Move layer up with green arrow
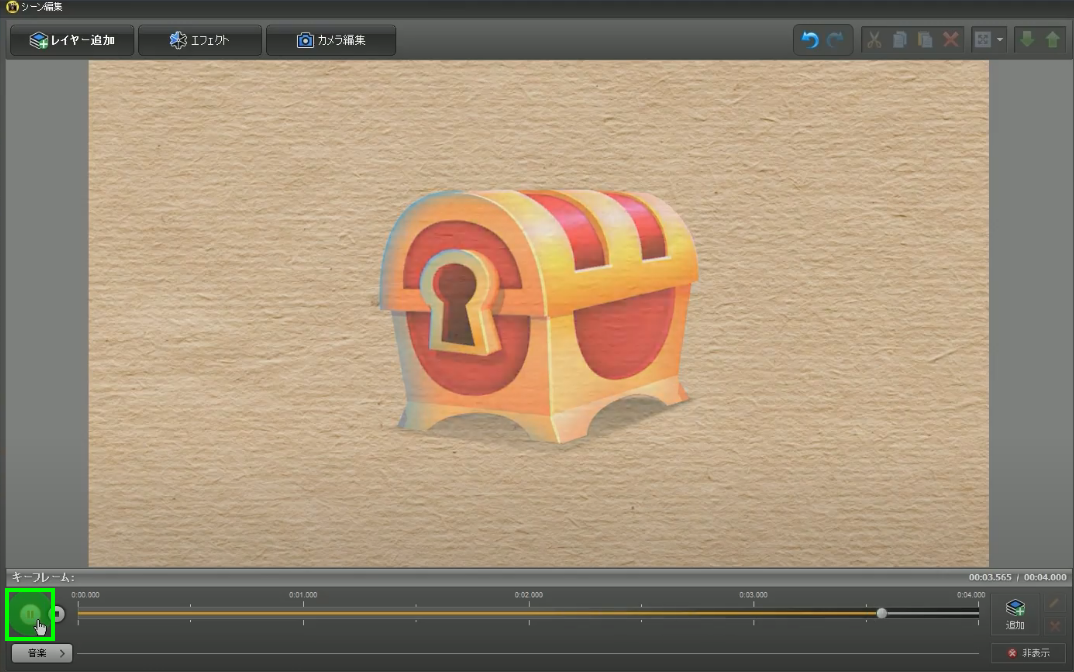 (1052, 41)
